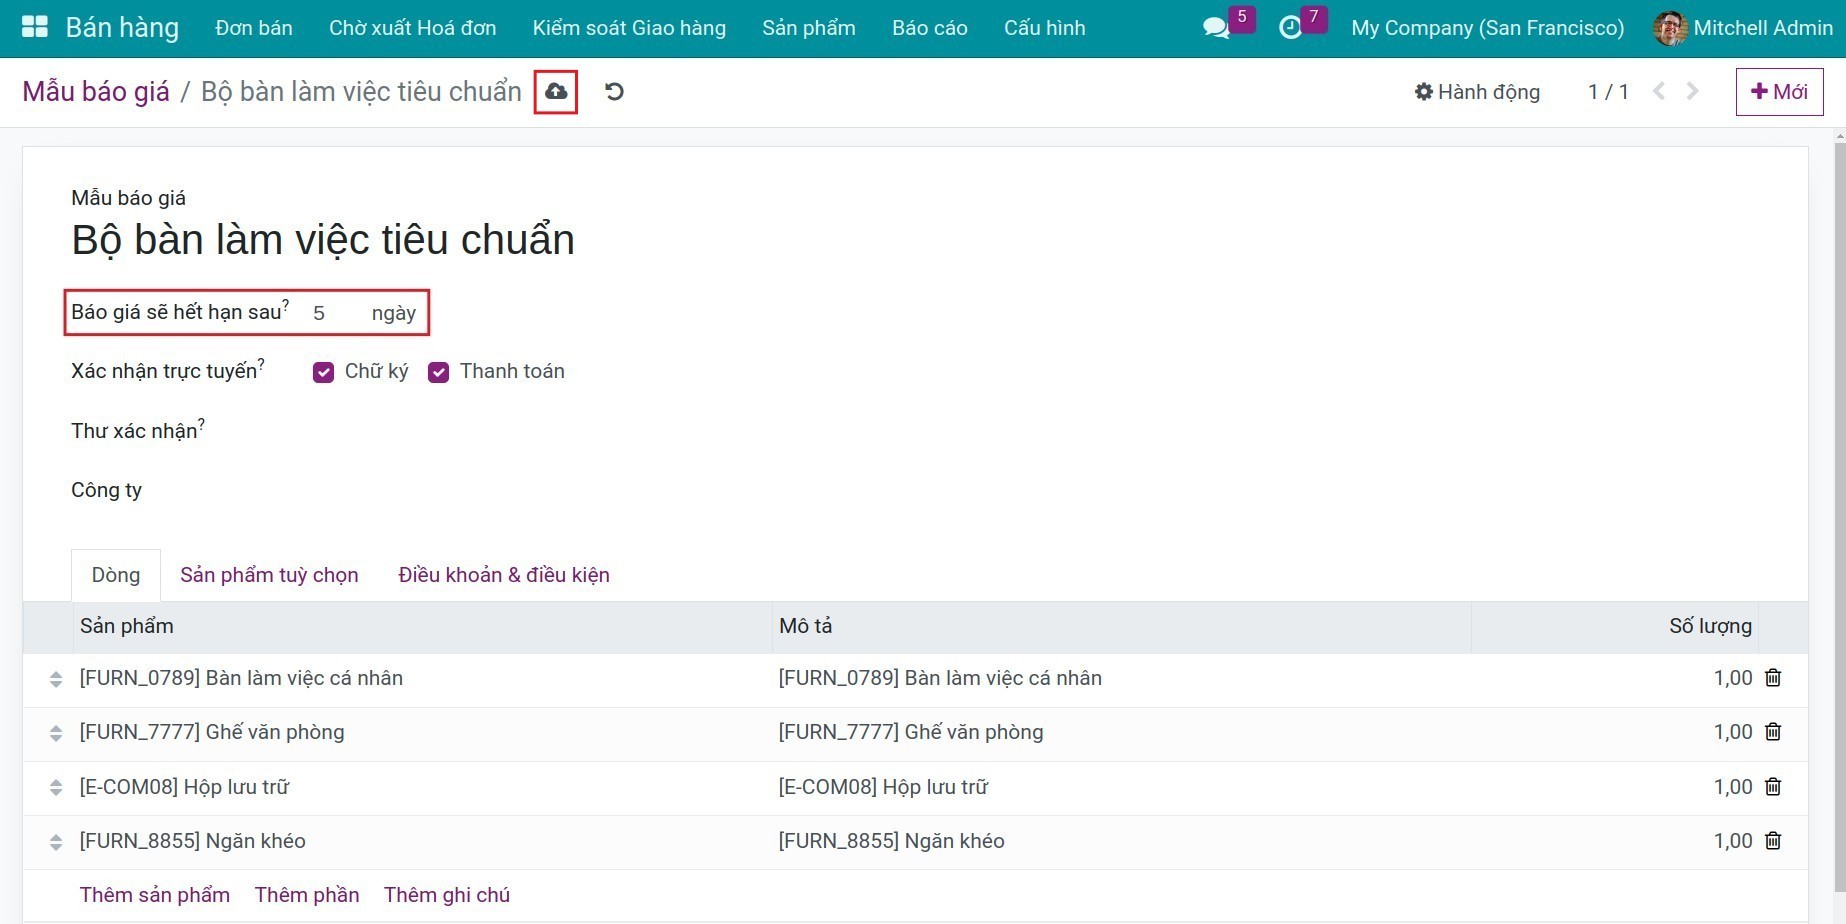Discard changes with the undo icon
The image size is (1846, 924).
pyautogui.click(x=614, y=92)
